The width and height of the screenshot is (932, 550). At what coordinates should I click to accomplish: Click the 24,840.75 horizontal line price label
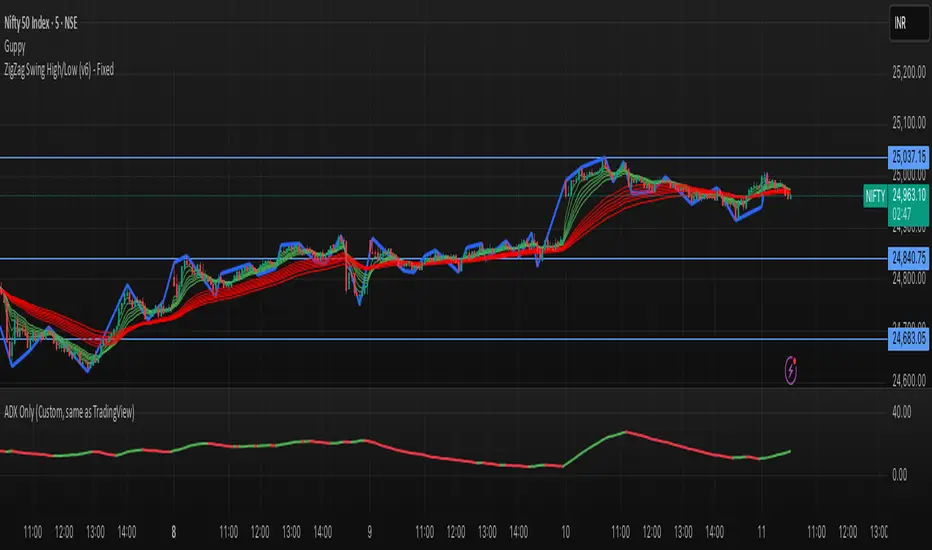coord(908,258)
